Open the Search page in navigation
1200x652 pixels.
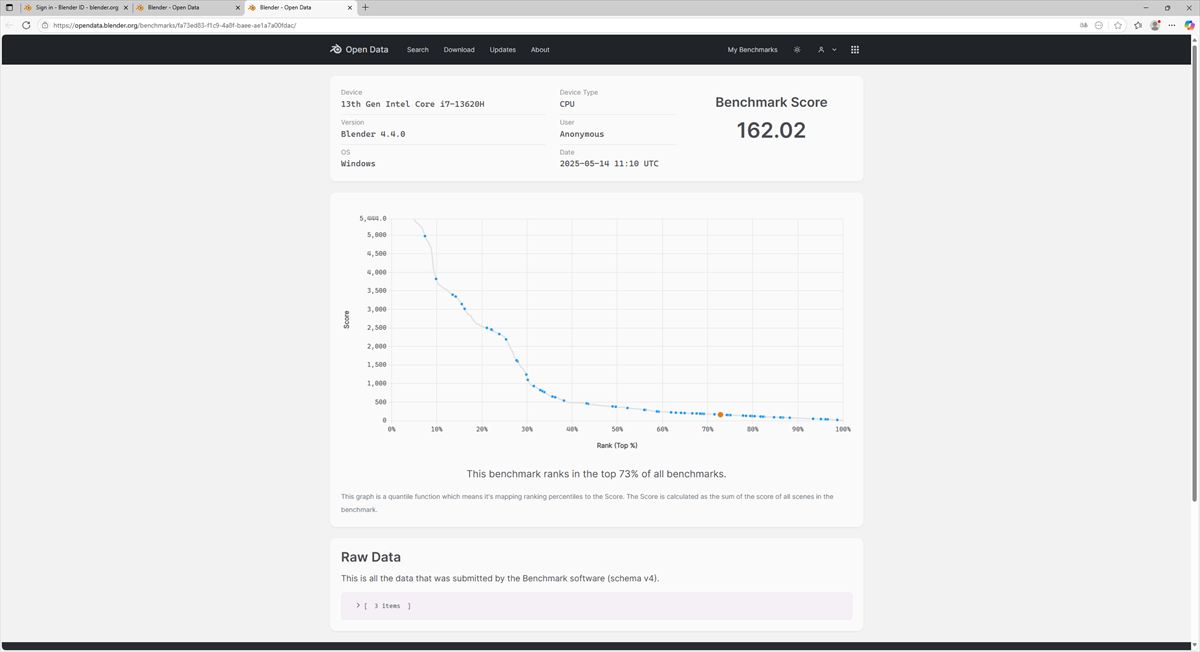(x=418, y=49)
